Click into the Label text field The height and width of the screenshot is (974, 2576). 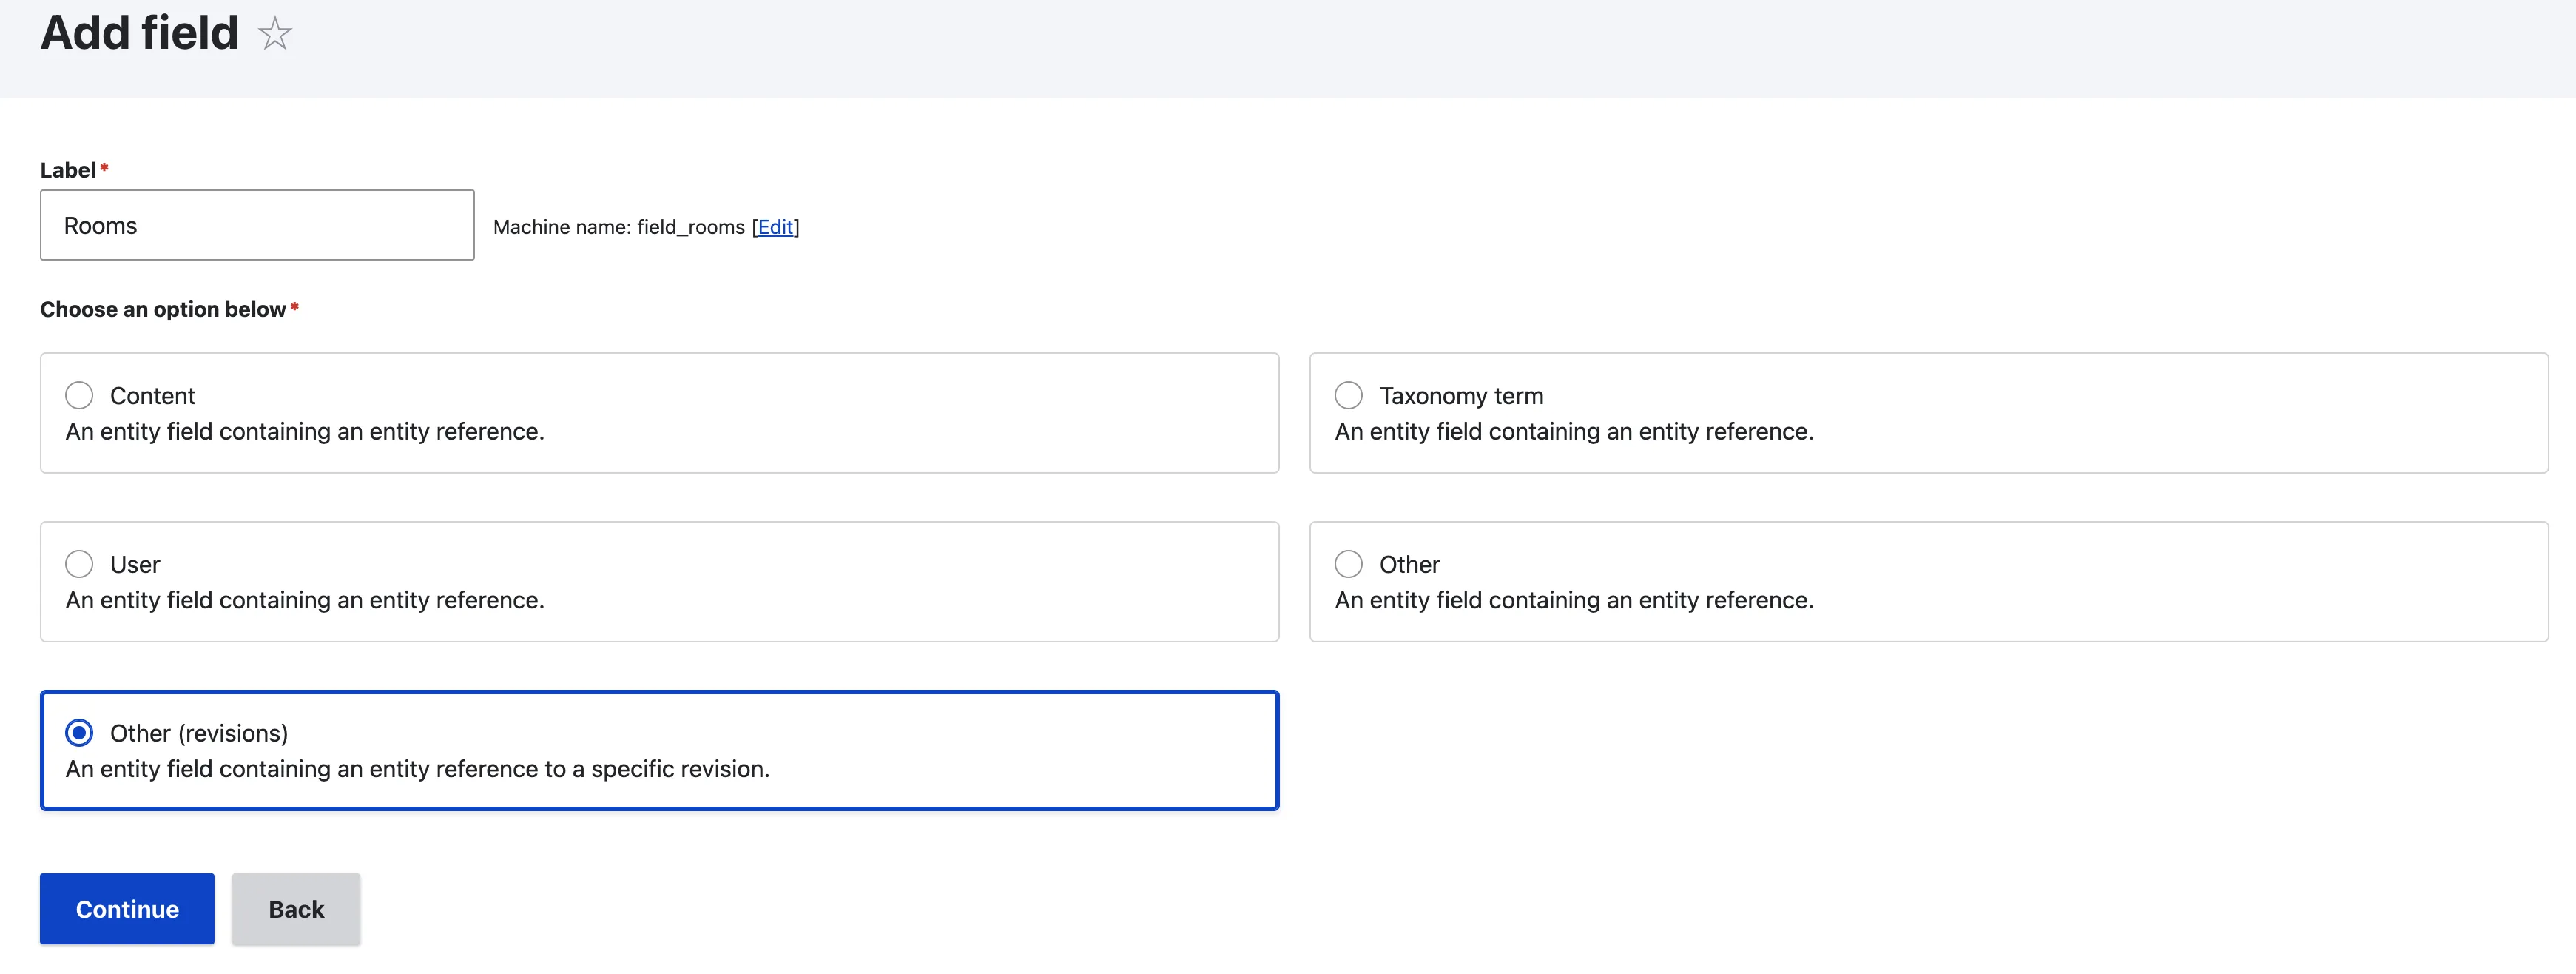point(257,225)
